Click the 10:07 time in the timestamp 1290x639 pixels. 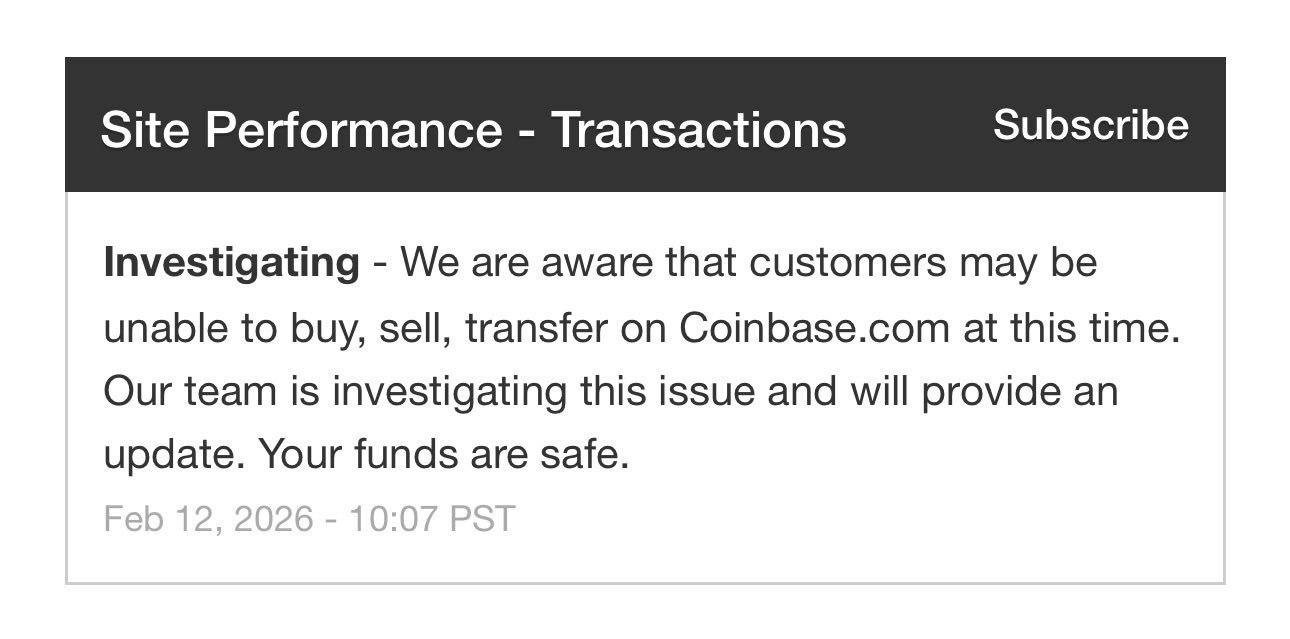[x=392, y=519]
